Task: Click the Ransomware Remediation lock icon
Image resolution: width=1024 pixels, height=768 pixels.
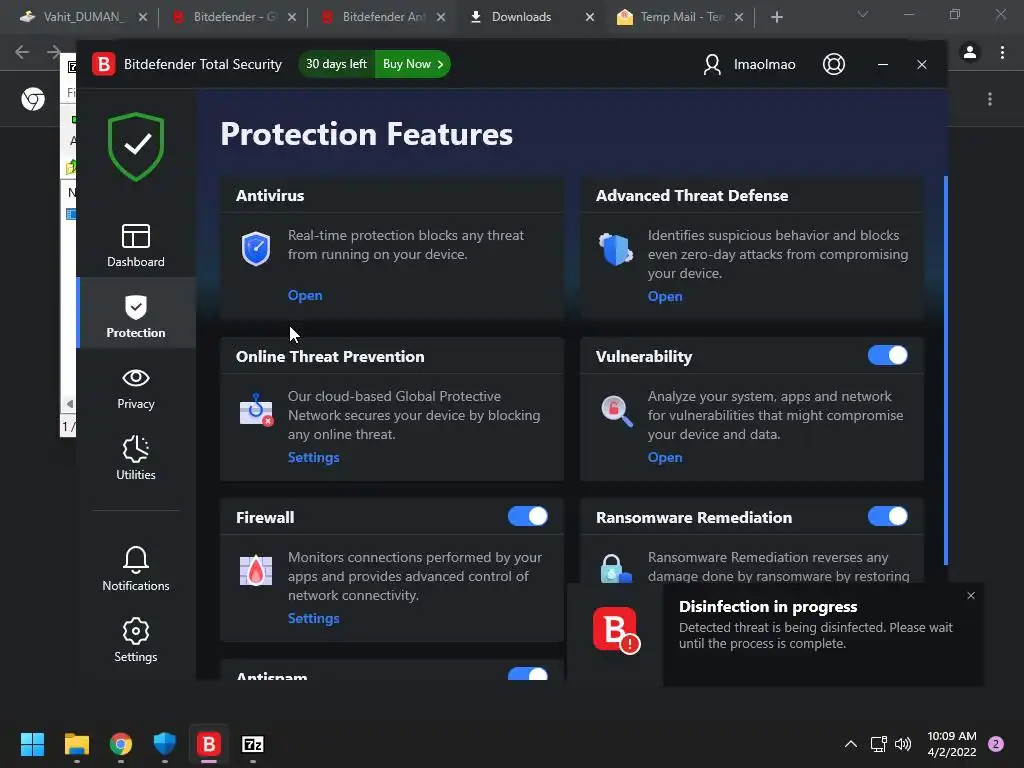Action: [615, 568]
